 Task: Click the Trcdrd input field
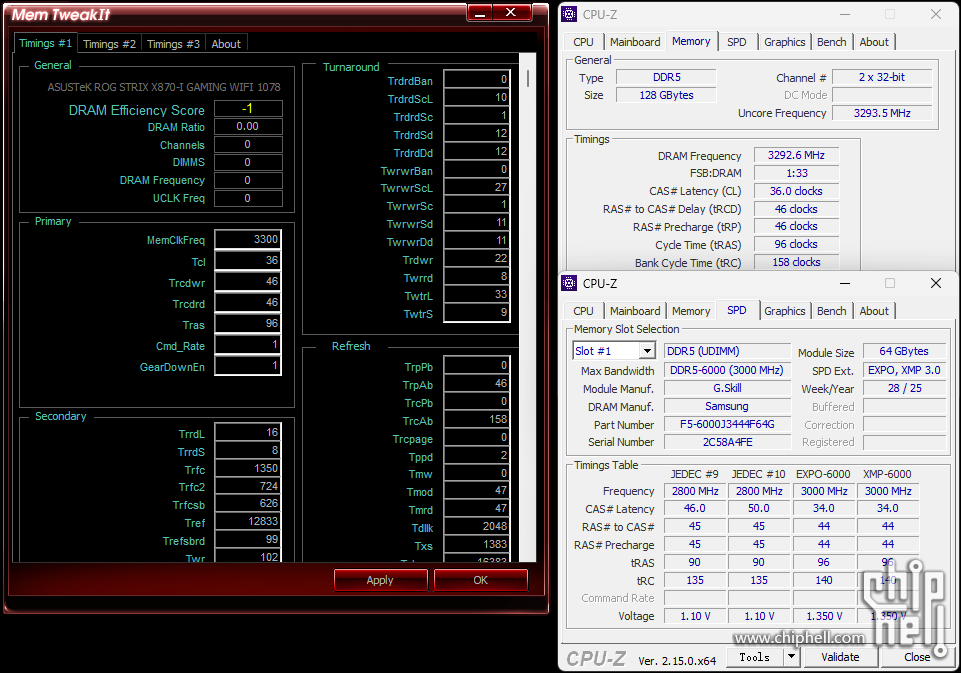[x=248, y=302]
